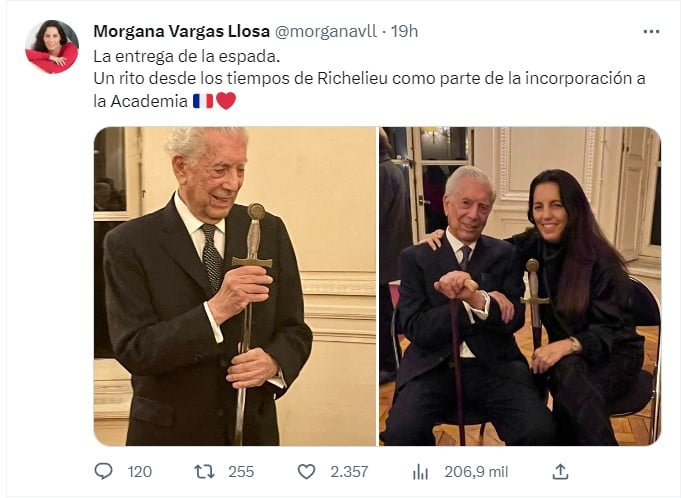The width and height of the screenshot is (681, 498).
Task: Open the view analytics bar chart icon
Action: [421, 471]
